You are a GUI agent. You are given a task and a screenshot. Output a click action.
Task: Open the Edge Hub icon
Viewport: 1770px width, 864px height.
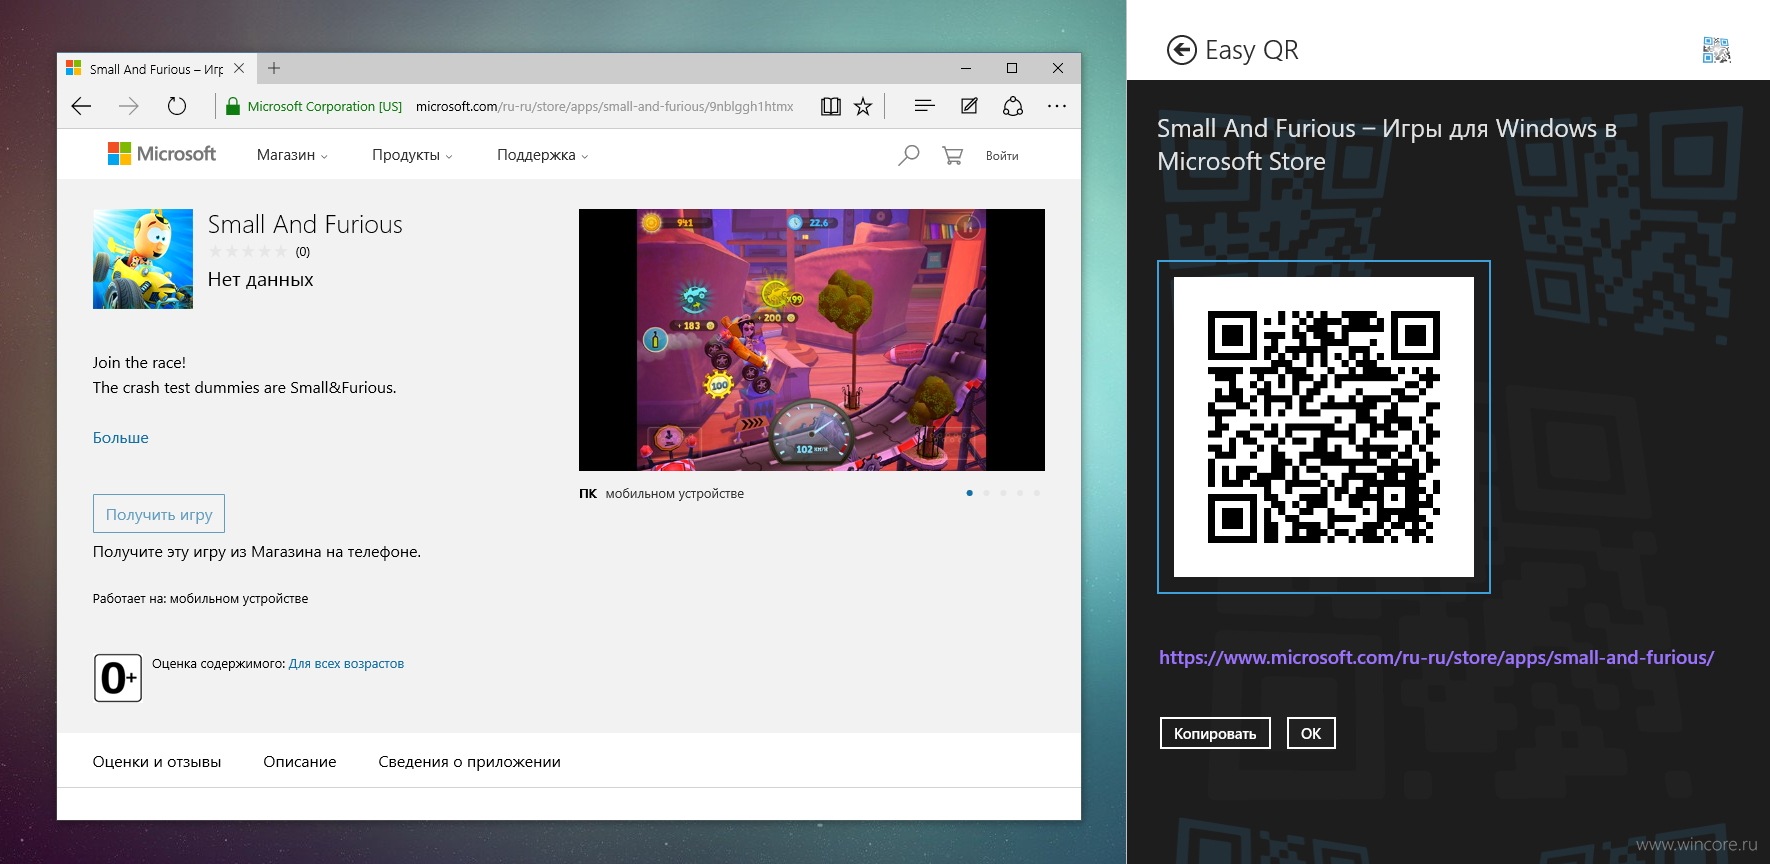pyautogui.click(x=925, y=106)
